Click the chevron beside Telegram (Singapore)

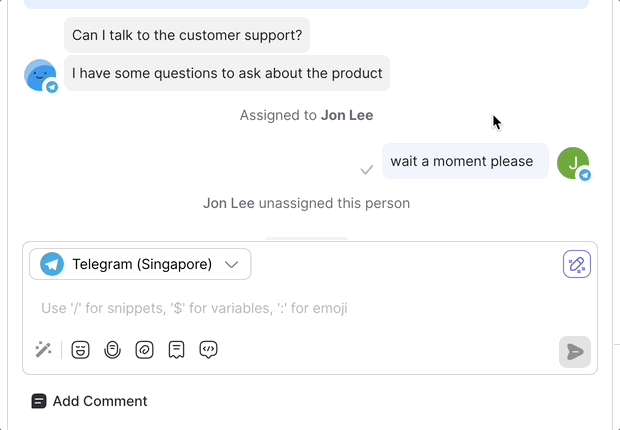click(232, 264)
